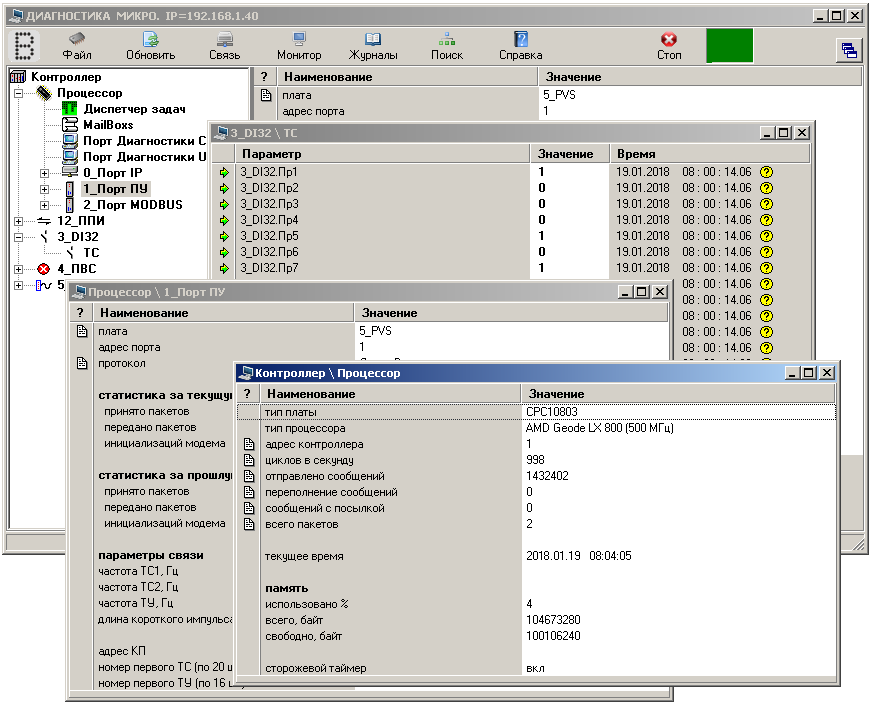Click Время column header in TC window
Viewport: 872px width, 704px height.
[x=708, y=154]
